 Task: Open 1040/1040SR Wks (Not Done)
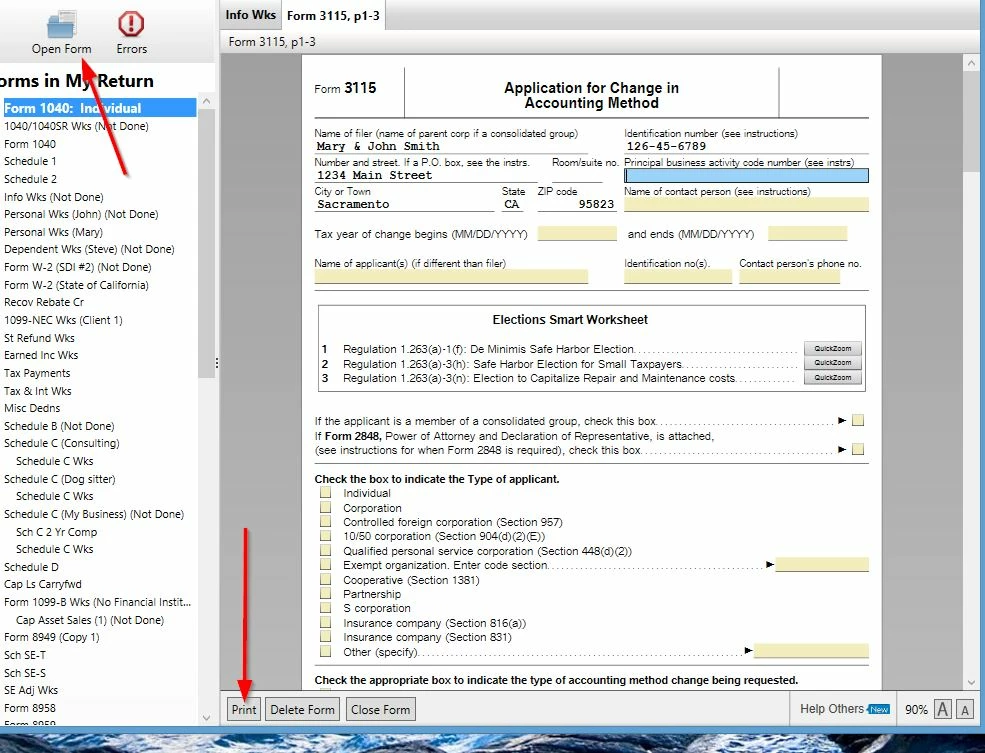[x=76, y=126]
